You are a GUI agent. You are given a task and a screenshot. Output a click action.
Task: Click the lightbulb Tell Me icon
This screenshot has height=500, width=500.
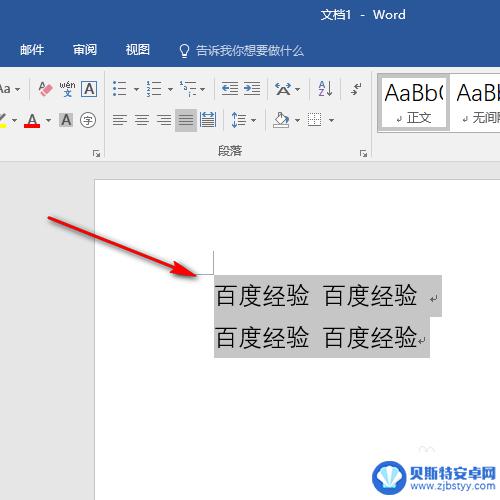click(x=184, y=51)
